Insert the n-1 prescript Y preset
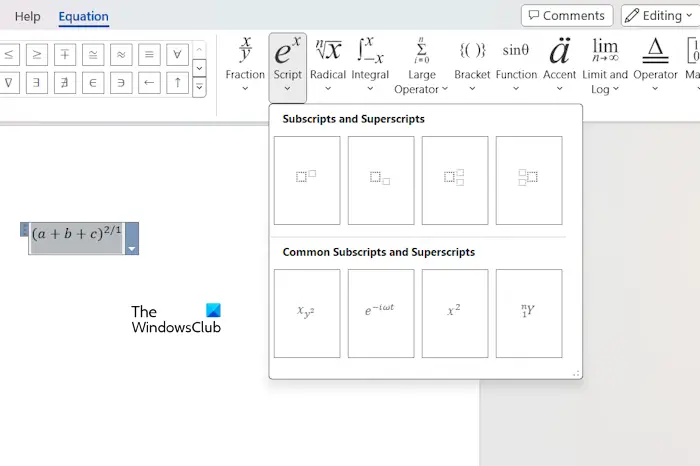Screen dimensions: 700x466 point(529,313)
